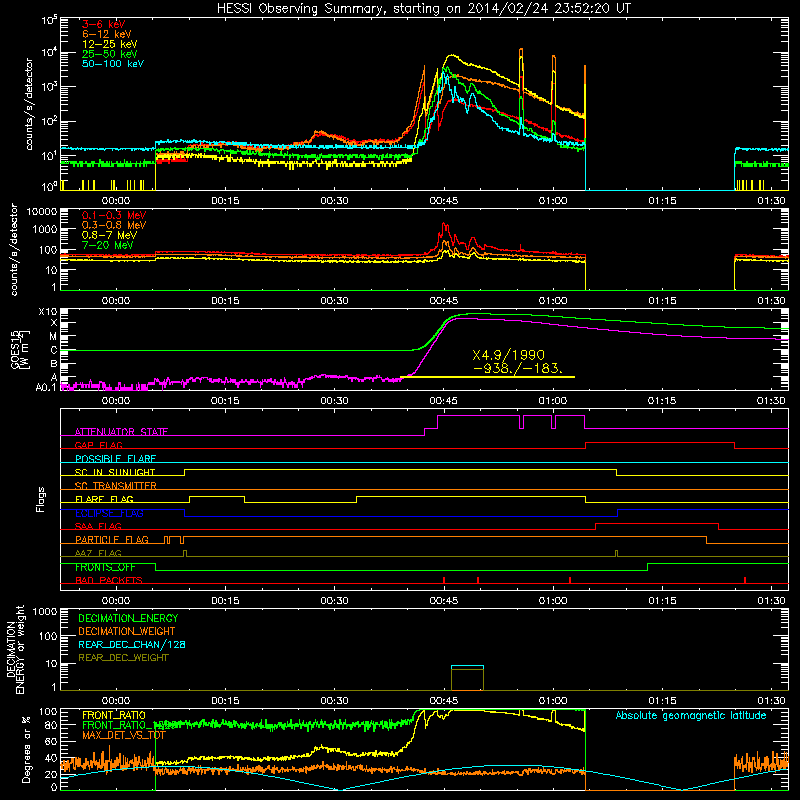Click the yellow flare duration line in GOES panel

point(487,377)
